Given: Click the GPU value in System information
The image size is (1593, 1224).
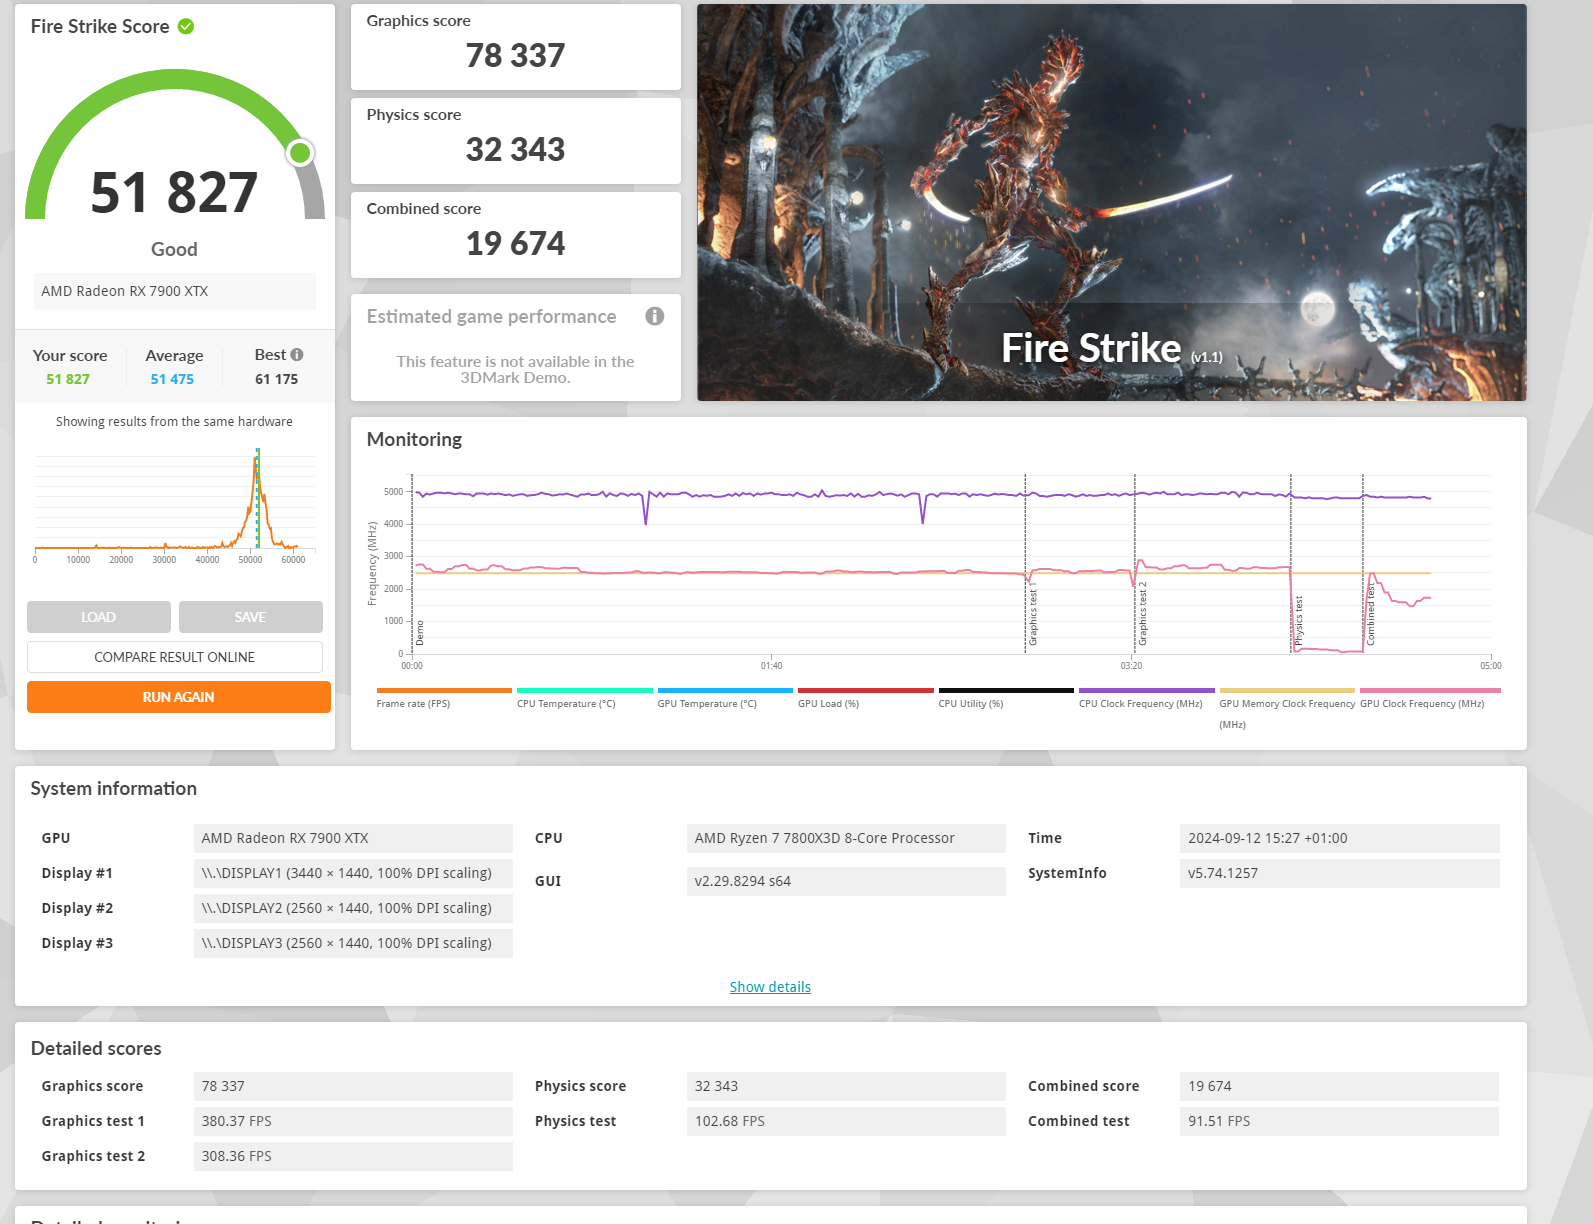Looking at the screenshot, I should (x=353, y=838).
